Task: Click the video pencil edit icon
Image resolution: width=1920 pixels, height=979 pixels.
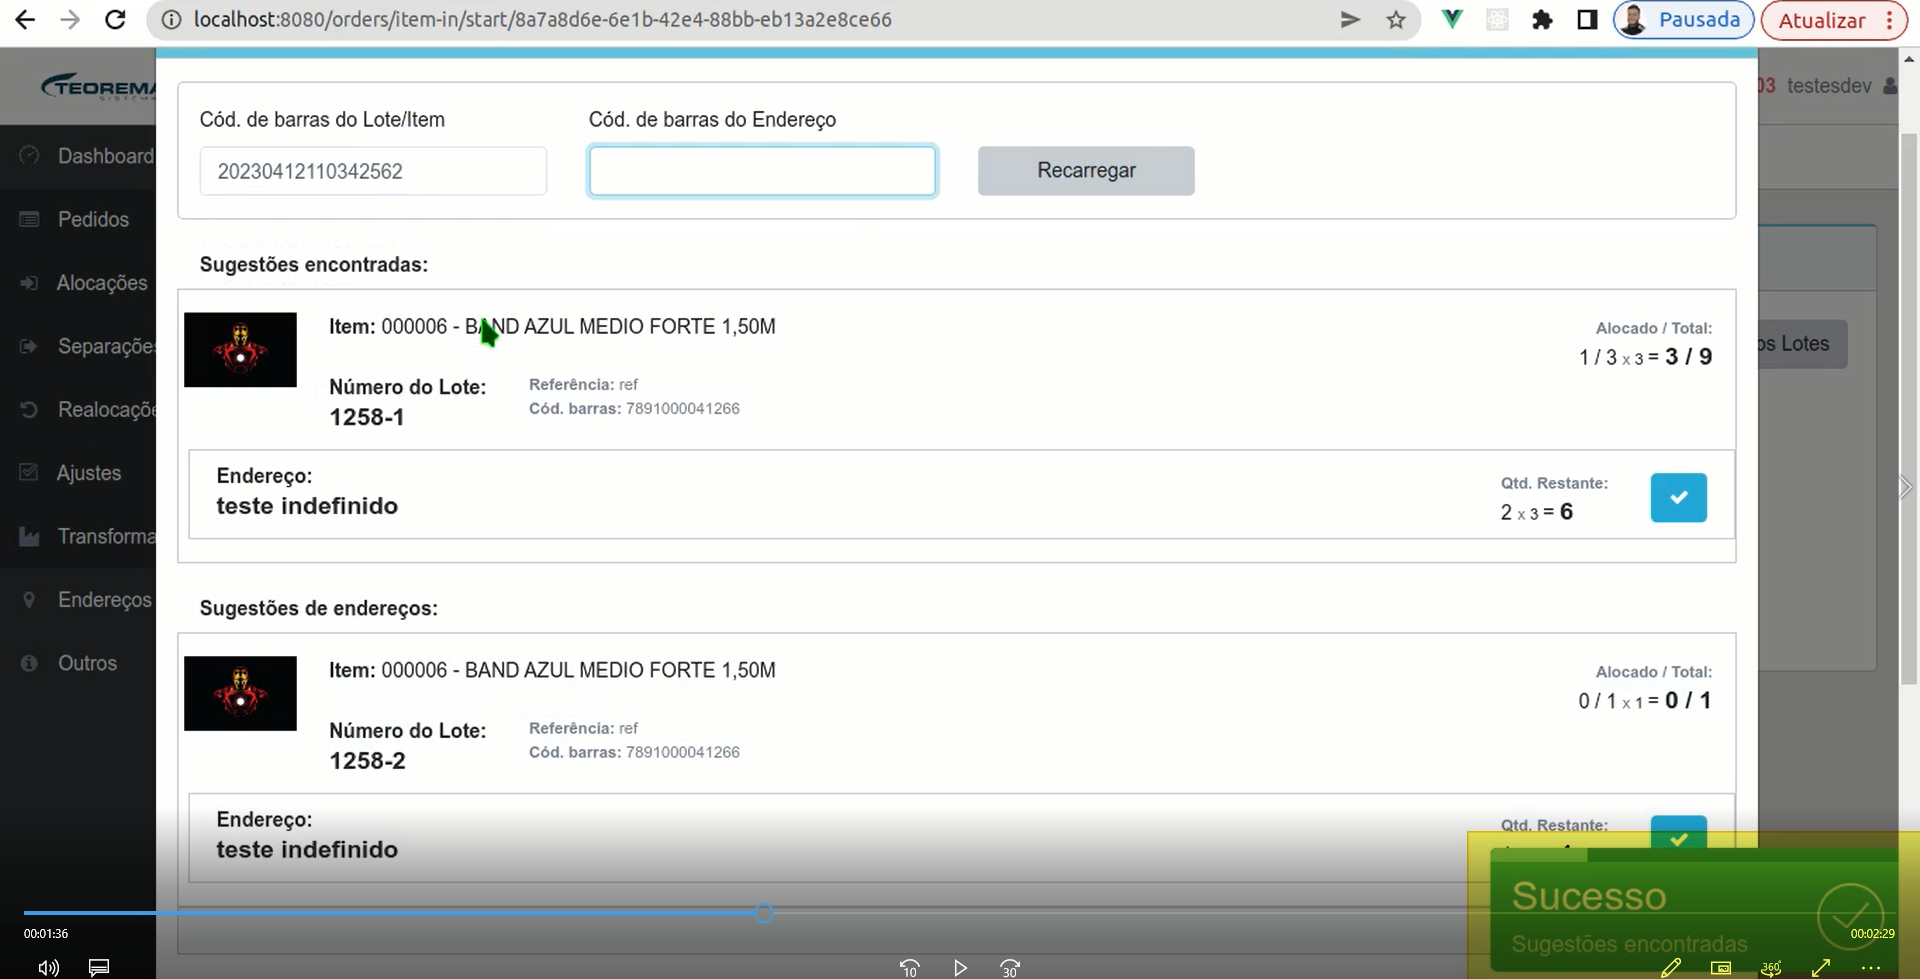Action: coord(1671,968)
